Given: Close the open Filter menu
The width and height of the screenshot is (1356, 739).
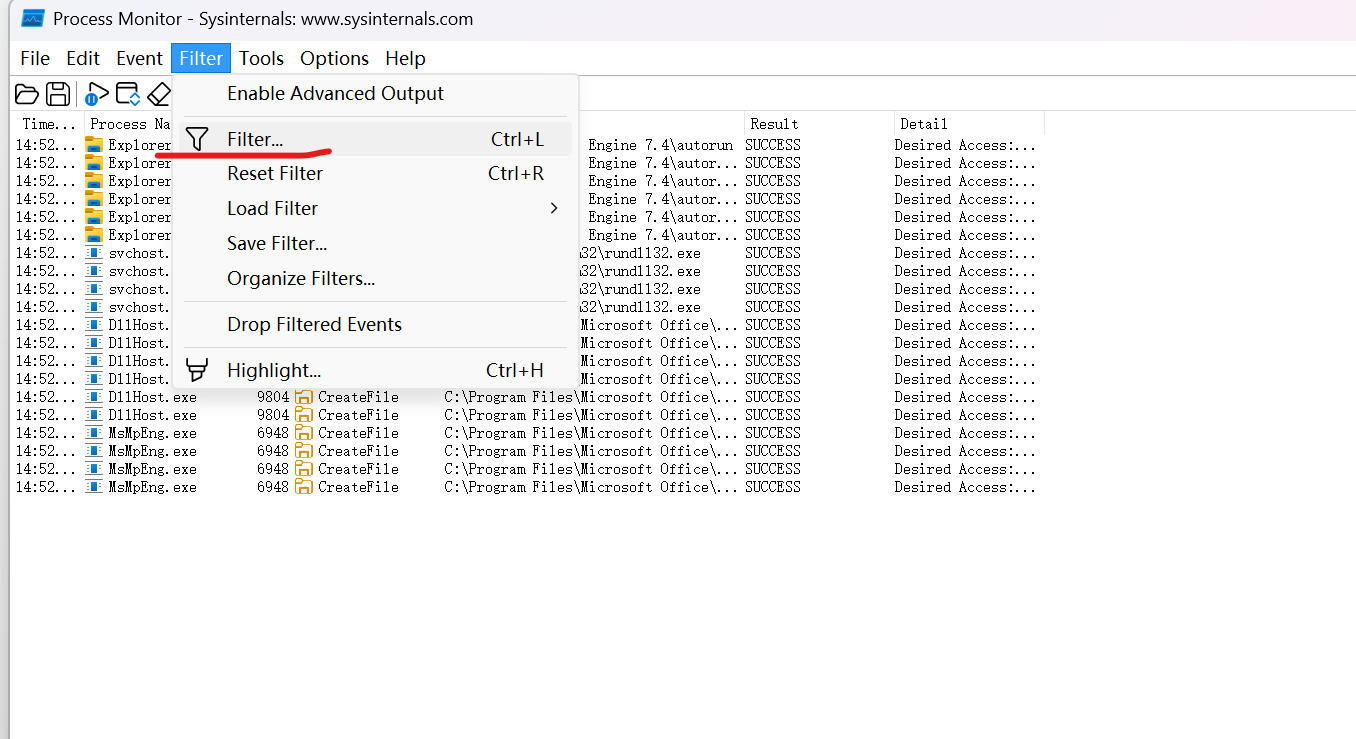Looking at the screenshot, I should click(201, 58).
